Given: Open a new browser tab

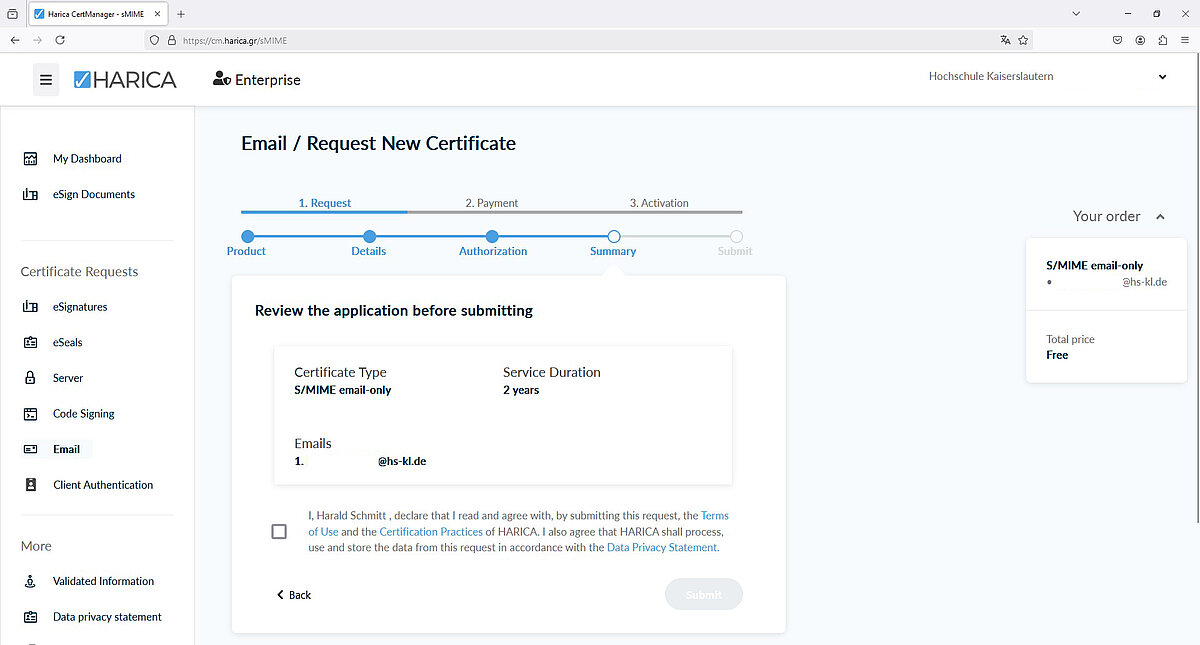Looking at the screenshot, I should (x=181, y=14).
